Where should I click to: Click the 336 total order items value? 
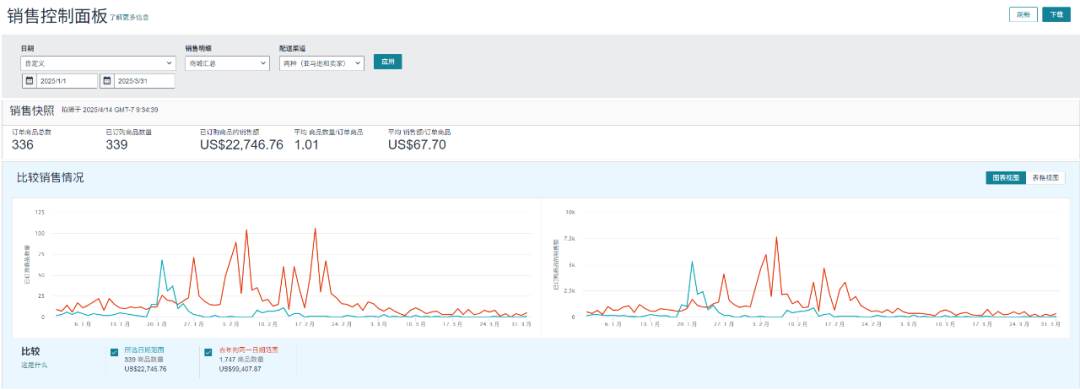[x=23, y=145]
